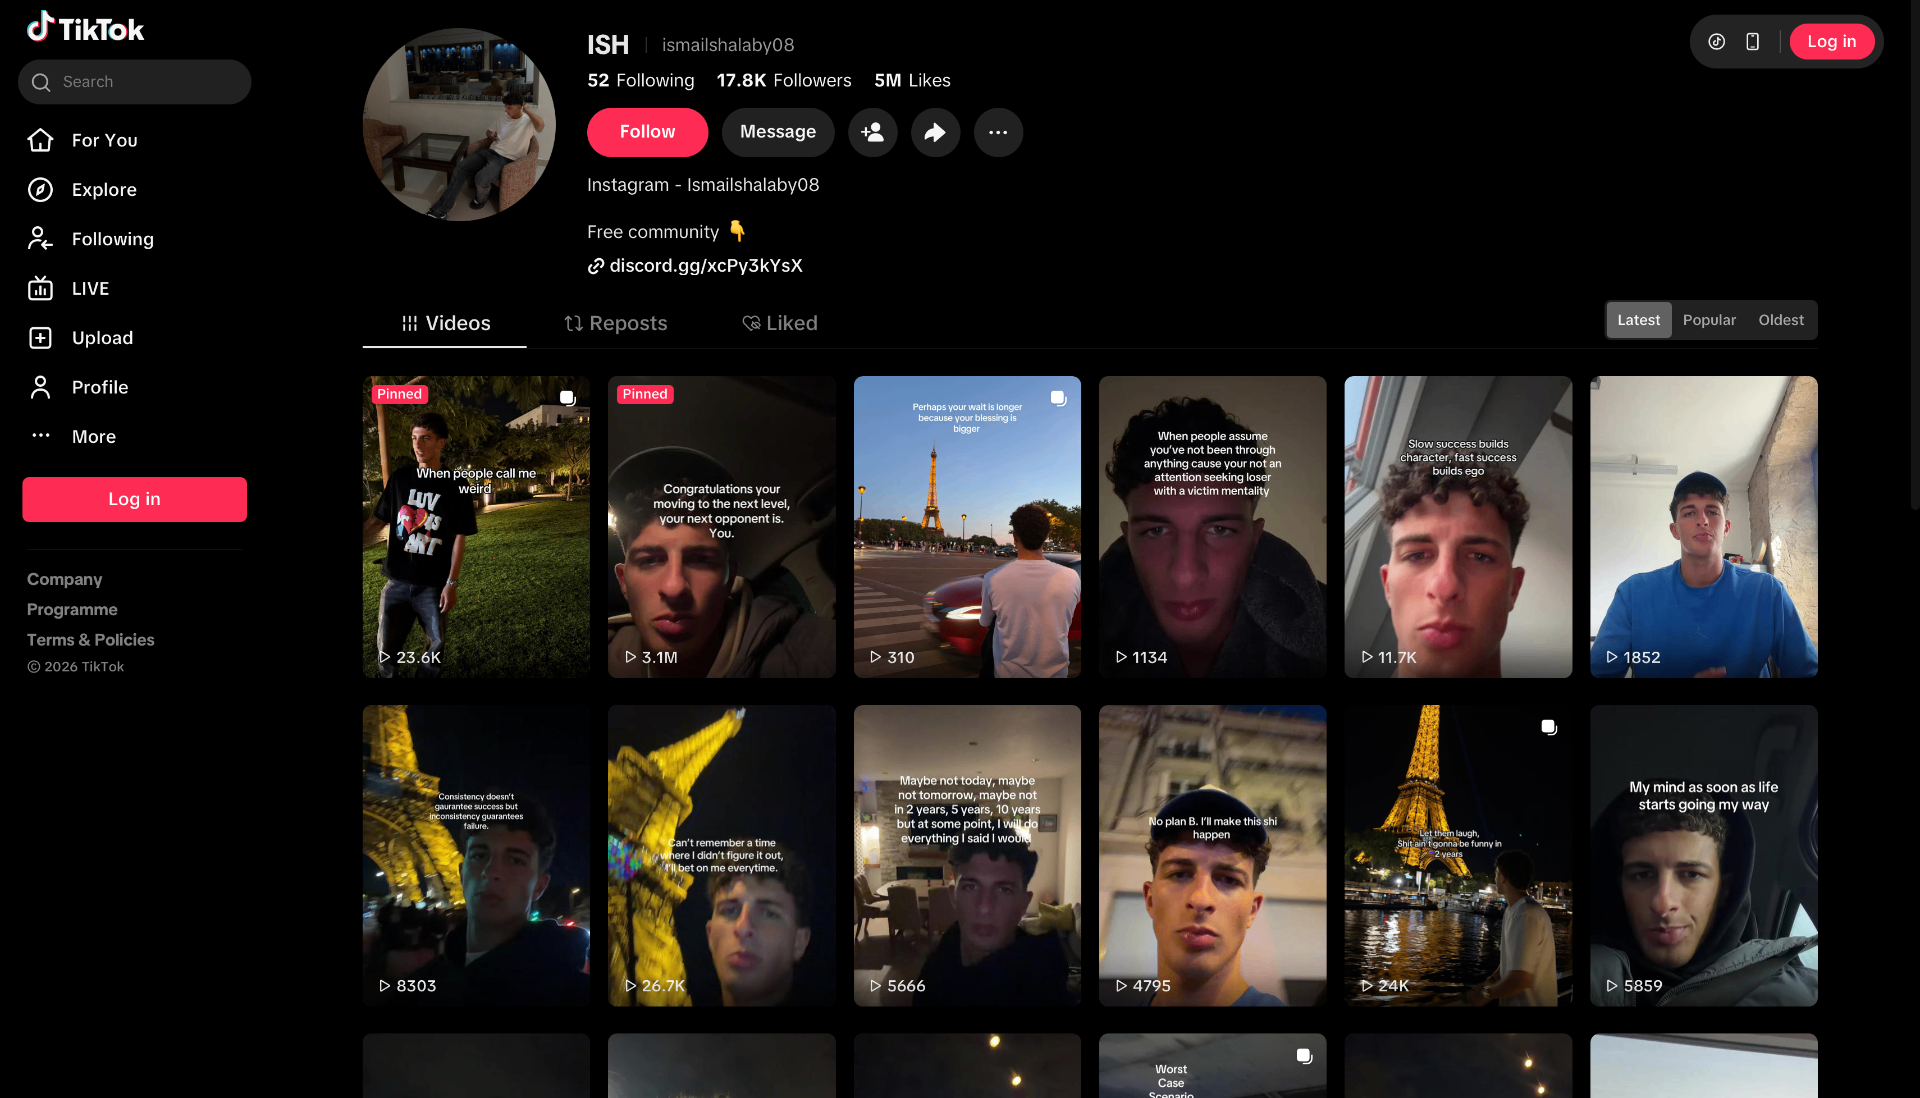Click Liked tab heart icon
This screenshot has height=1098, width=1920.
coord(751,324)
